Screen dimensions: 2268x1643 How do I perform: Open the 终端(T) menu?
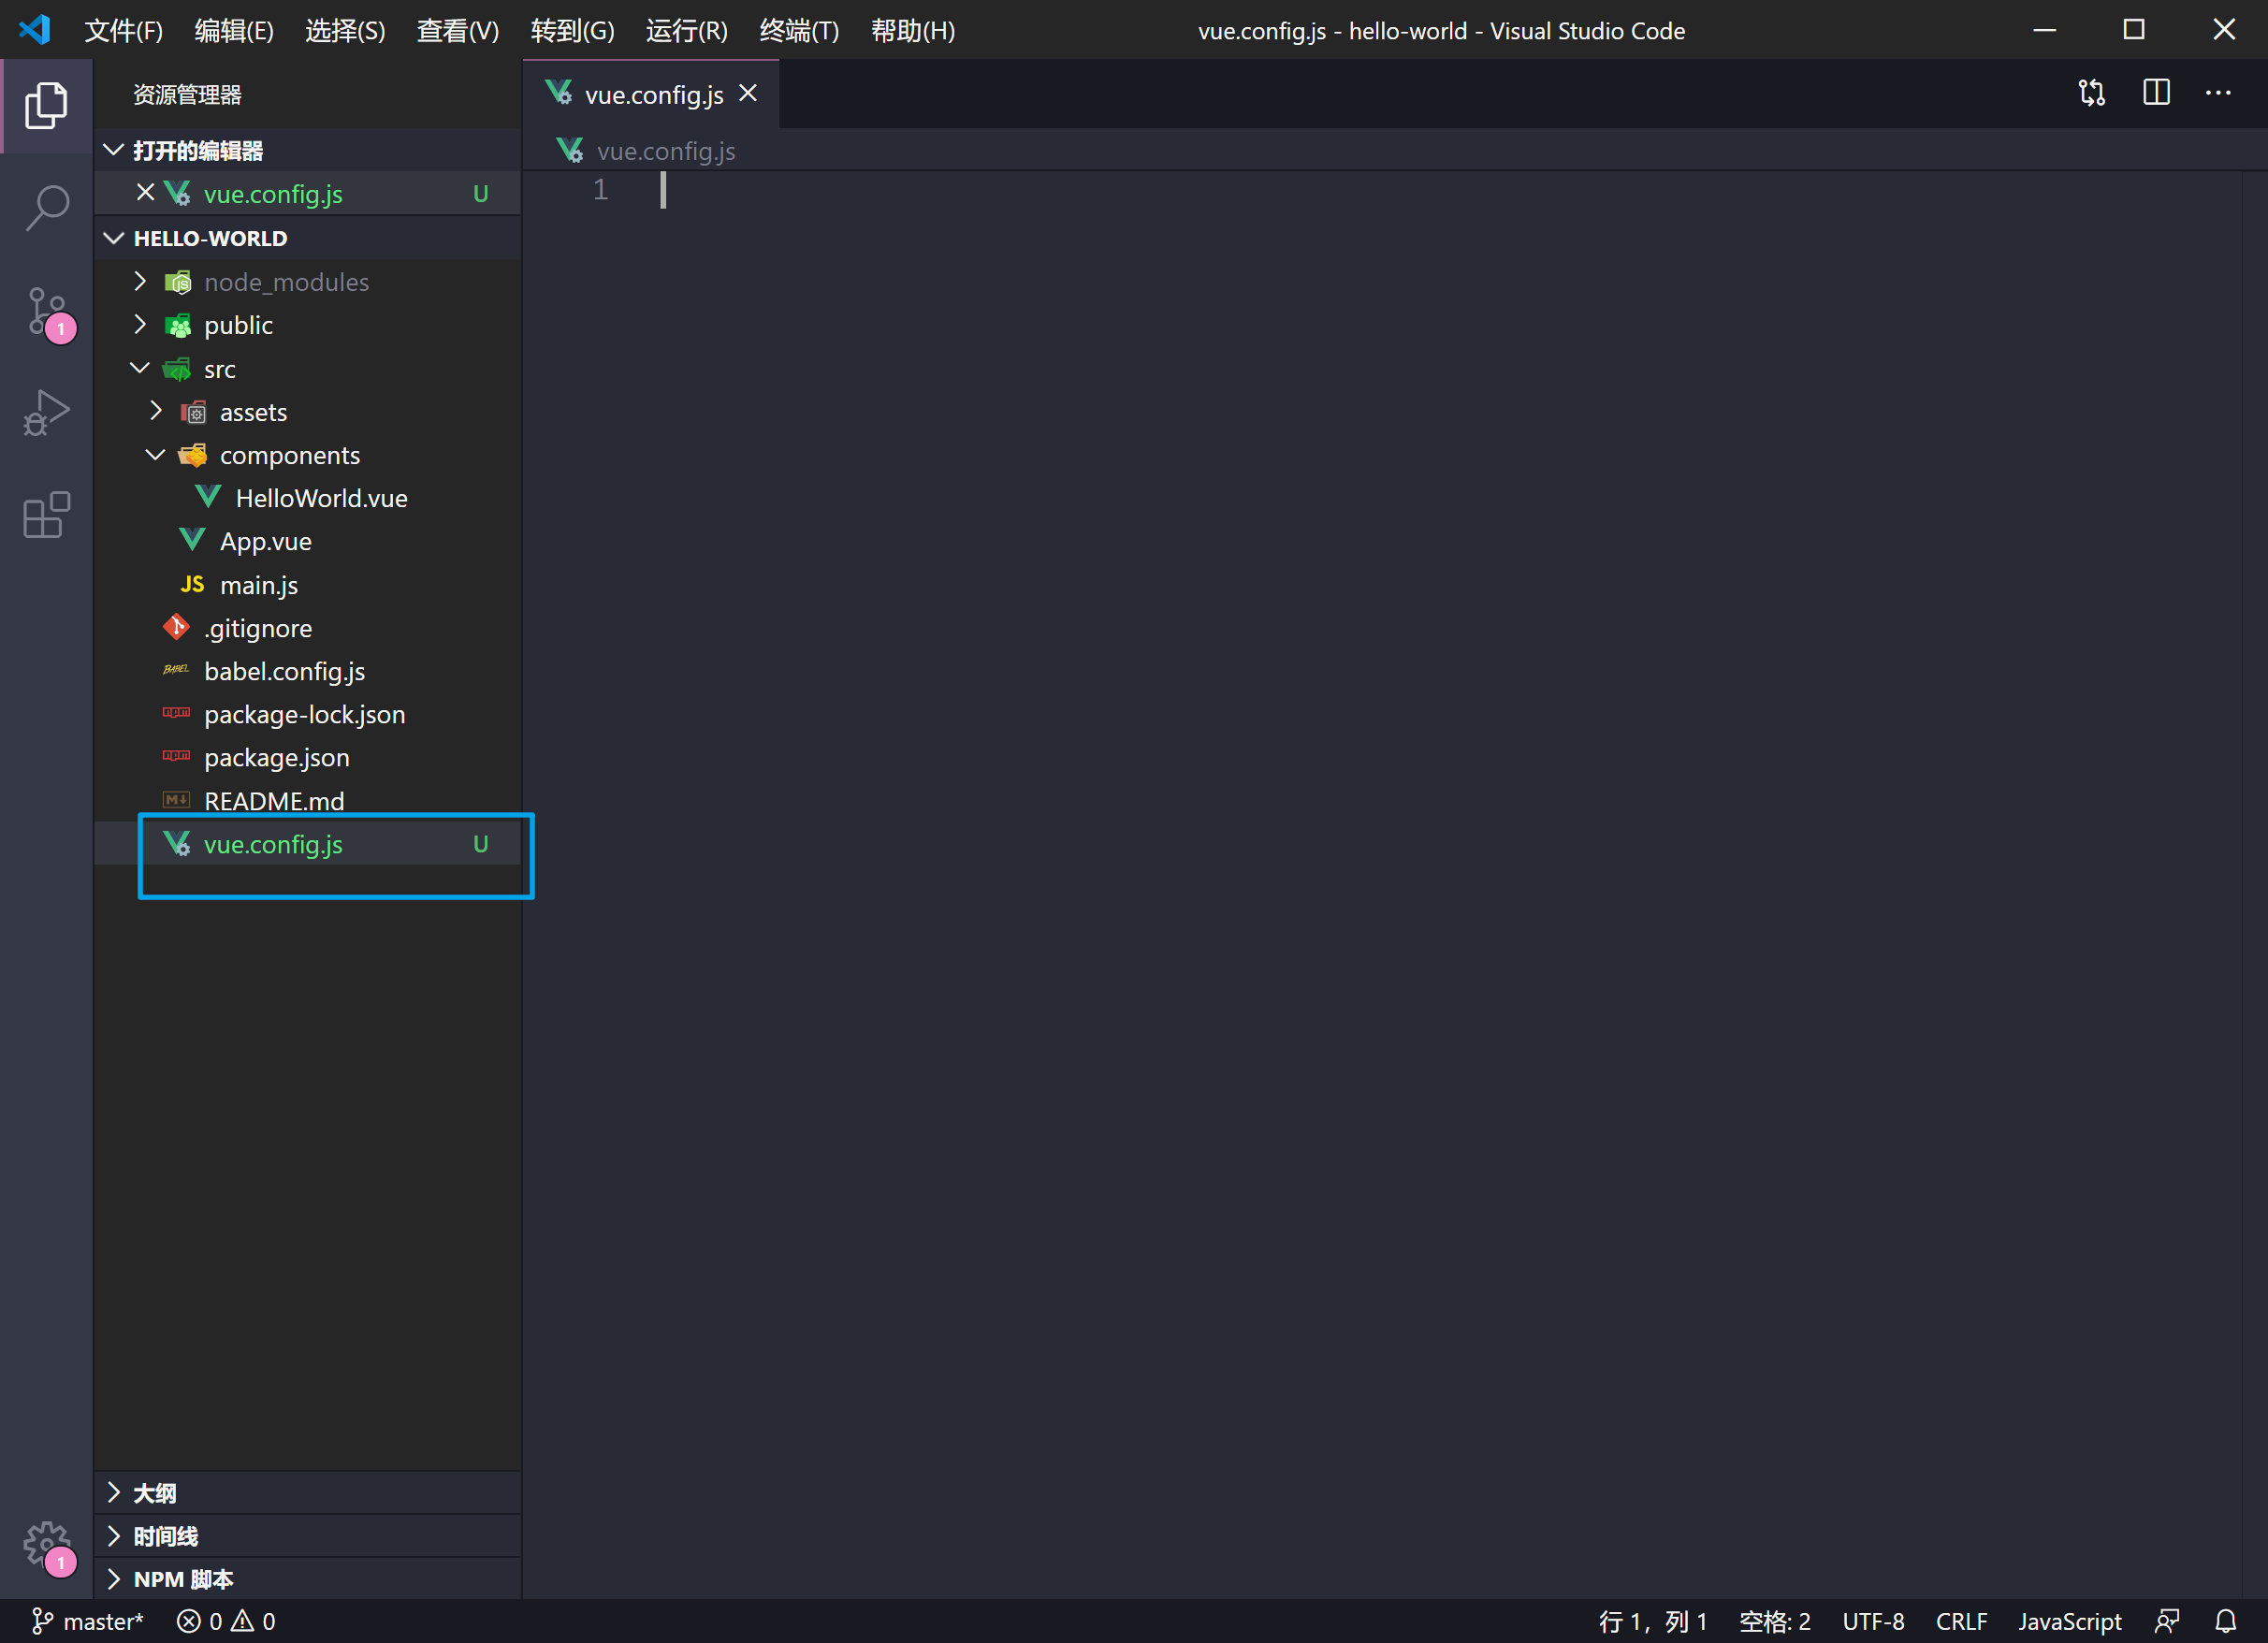(799, 30)
